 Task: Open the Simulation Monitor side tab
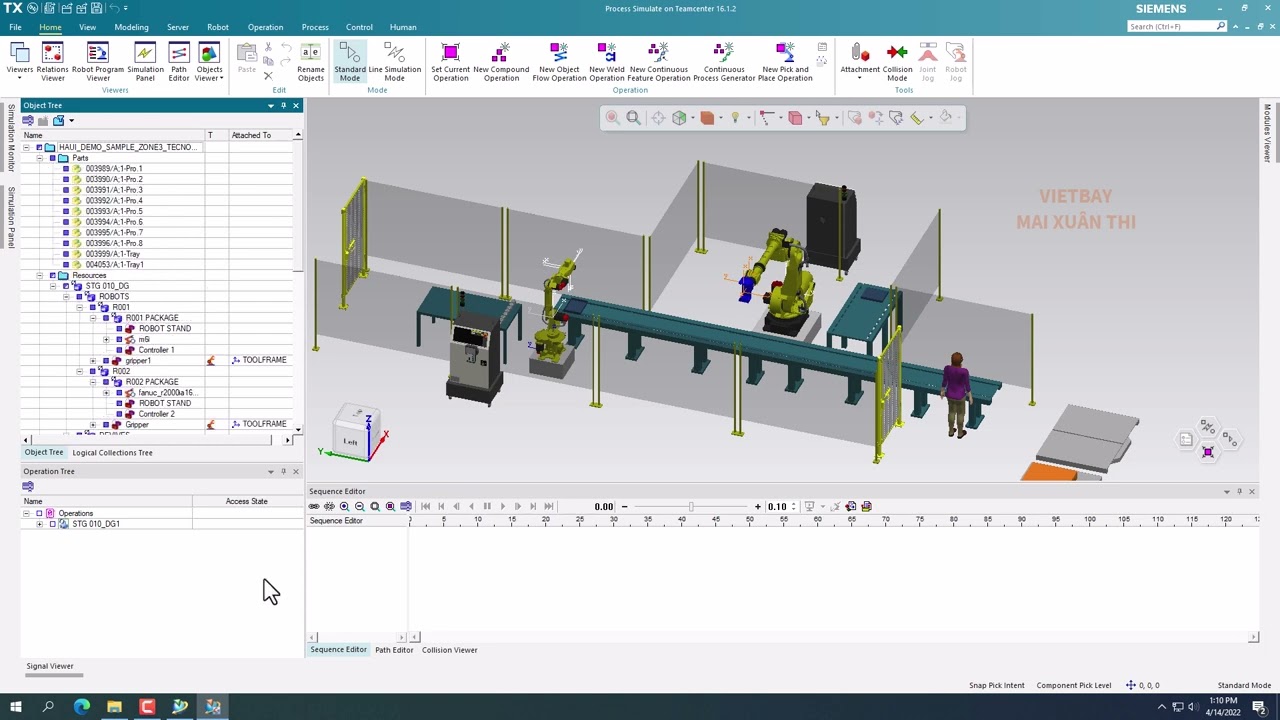pos(11,137)
